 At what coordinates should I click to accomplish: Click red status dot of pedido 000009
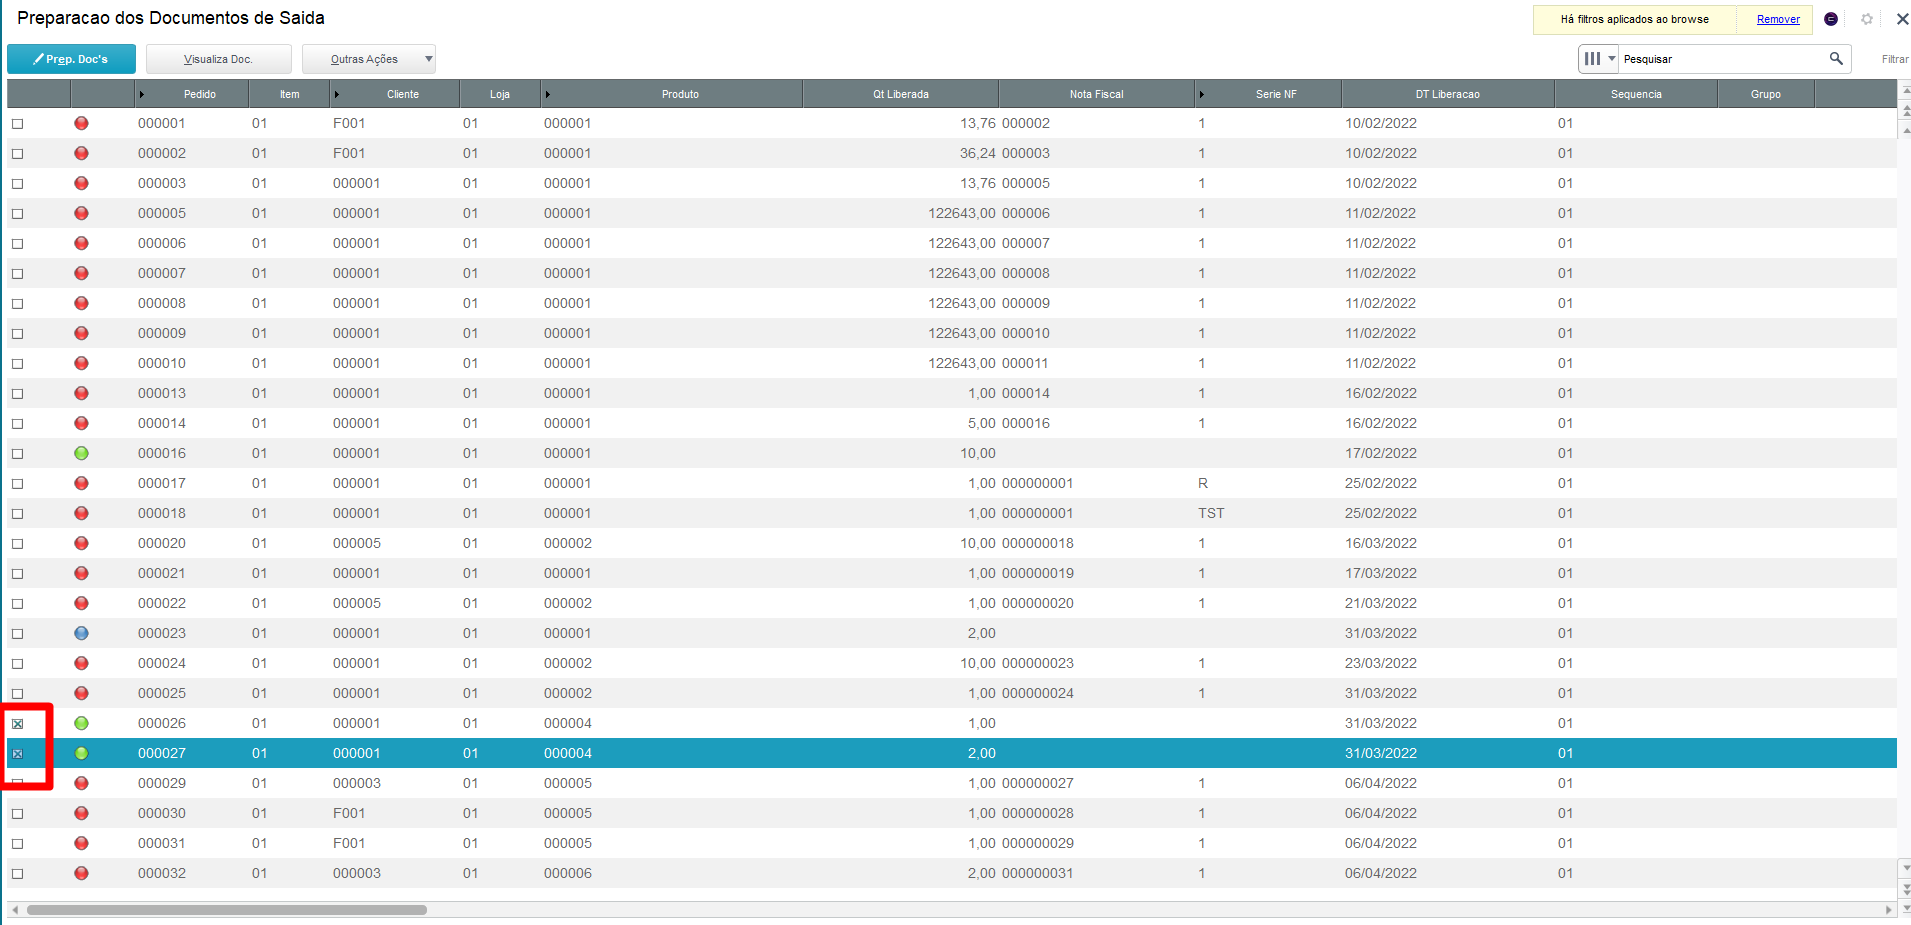click(81, 333)
